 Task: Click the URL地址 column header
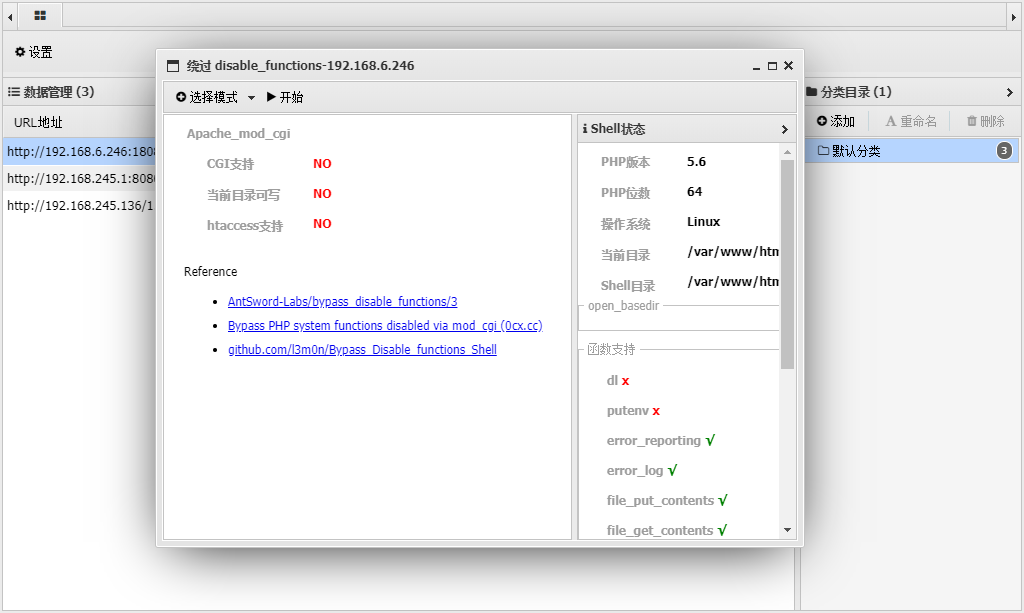[38, 122]
